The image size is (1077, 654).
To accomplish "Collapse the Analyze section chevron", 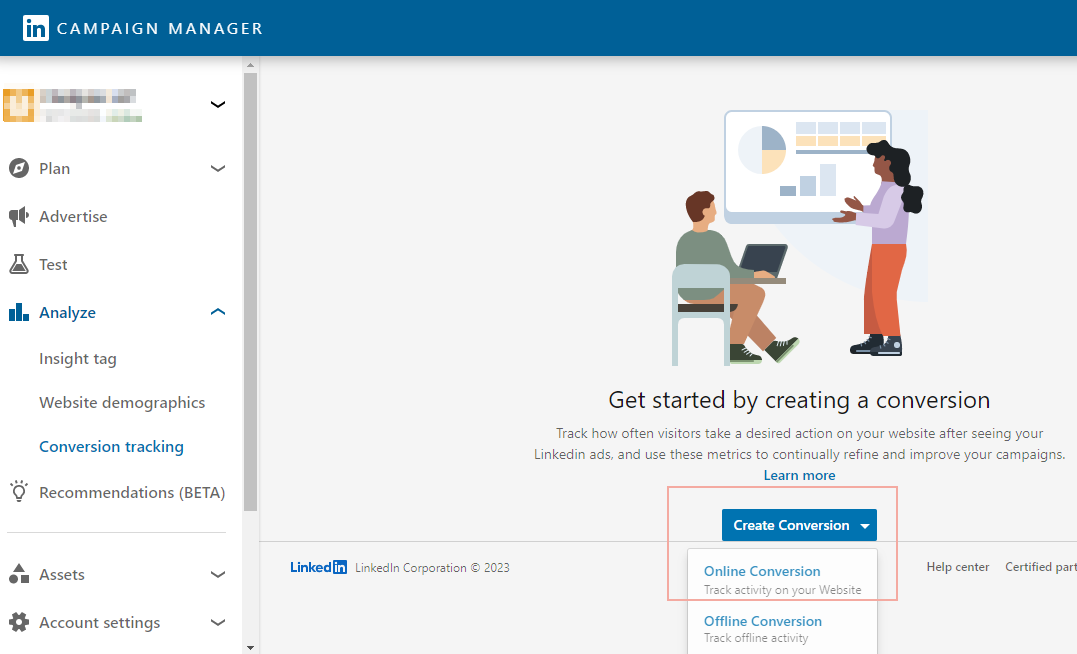I will coord(218,312).
